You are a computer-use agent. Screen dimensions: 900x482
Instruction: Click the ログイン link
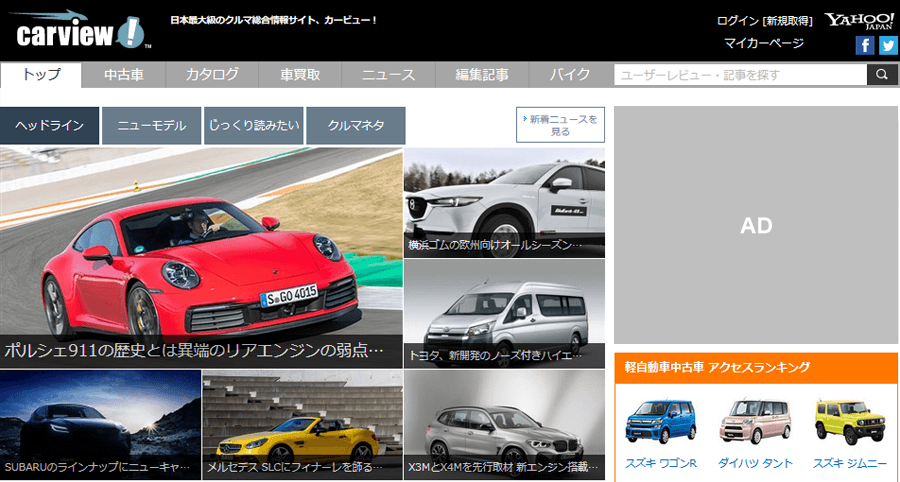pyautogui.click(x=738, y=21)
